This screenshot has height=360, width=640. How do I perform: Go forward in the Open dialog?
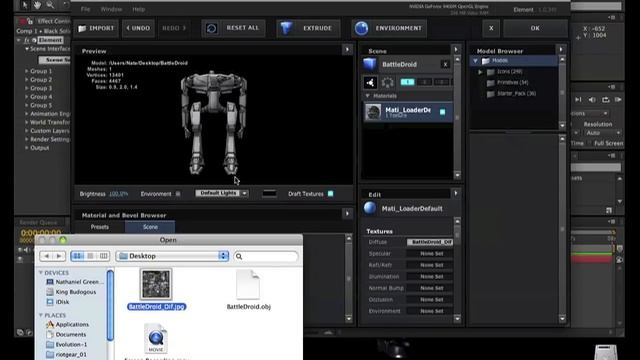(x=59, y=256)
